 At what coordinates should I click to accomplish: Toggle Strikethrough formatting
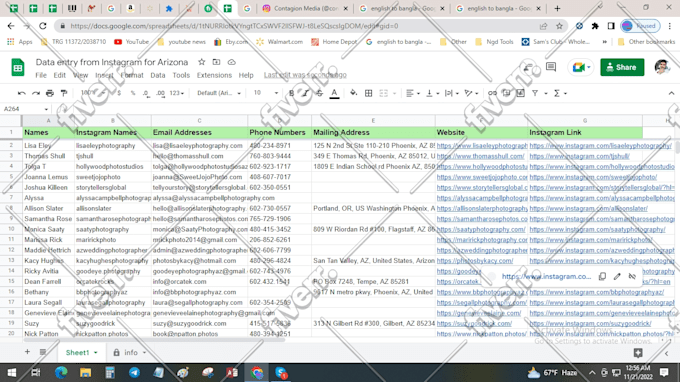pos(320,93)
